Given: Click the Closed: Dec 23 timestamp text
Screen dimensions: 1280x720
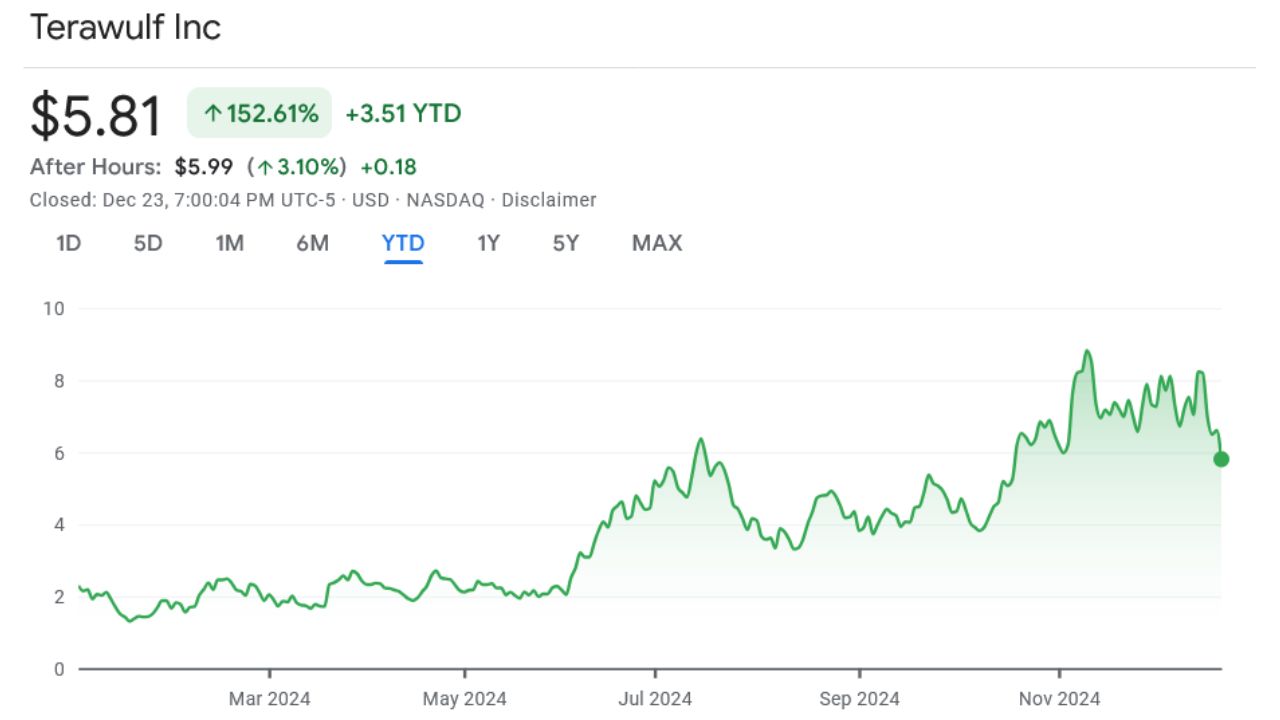Looking at the screenshot, I should pyautogui.click(x=182, y=200).
